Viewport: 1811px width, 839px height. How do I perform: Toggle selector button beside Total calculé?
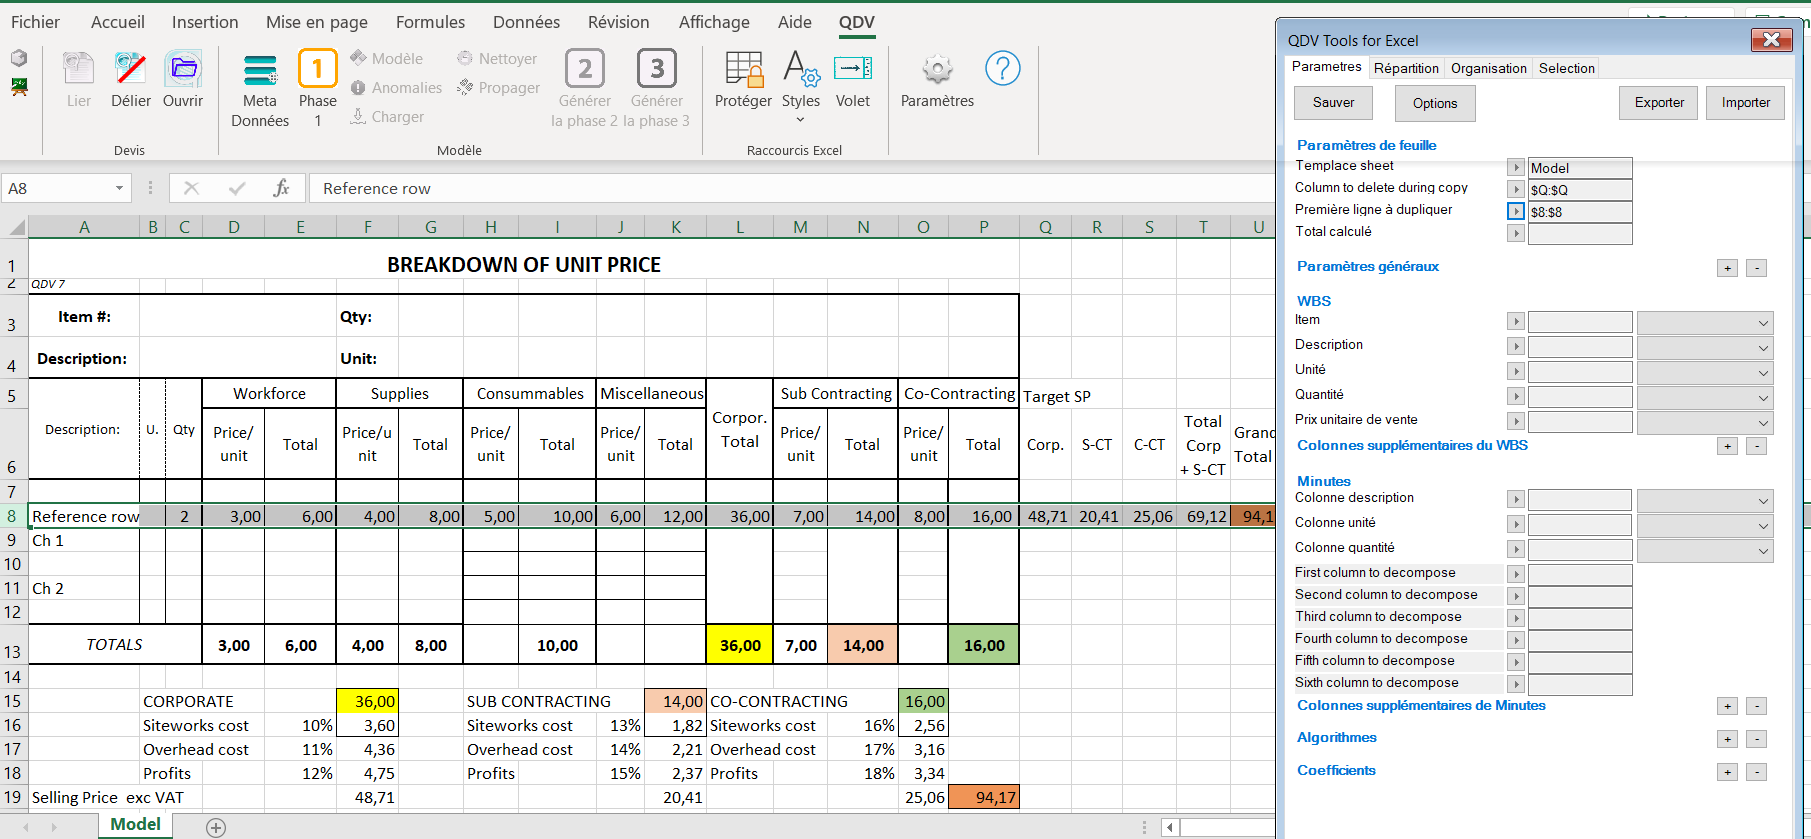point(1516,233)
